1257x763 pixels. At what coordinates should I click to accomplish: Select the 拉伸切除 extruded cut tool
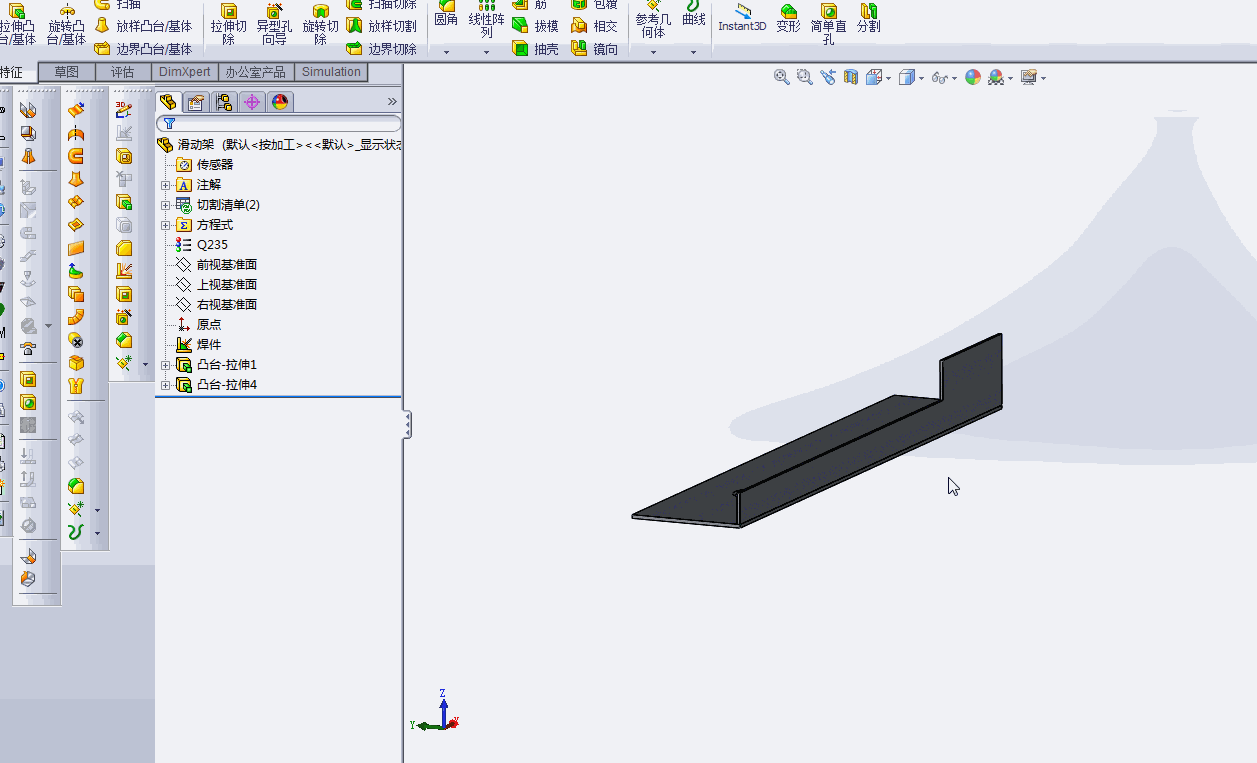point(228,24)
